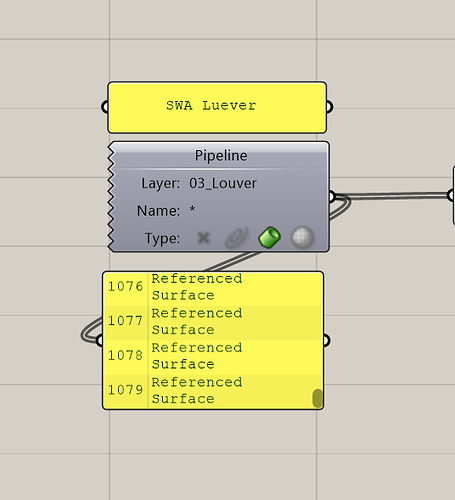Click the input grip of the right-edge component
455x500 pixels.
pos(451,195)
